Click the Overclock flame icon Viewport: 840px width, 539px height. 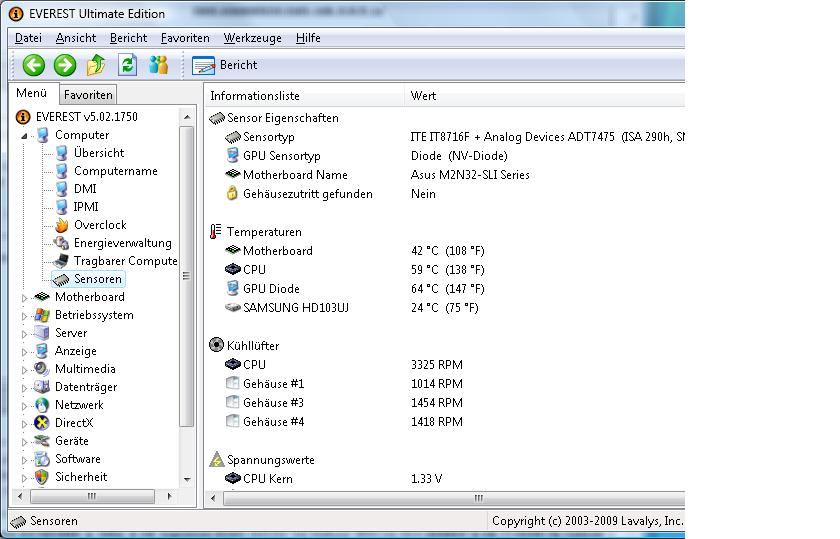click(x=62, y=225)
